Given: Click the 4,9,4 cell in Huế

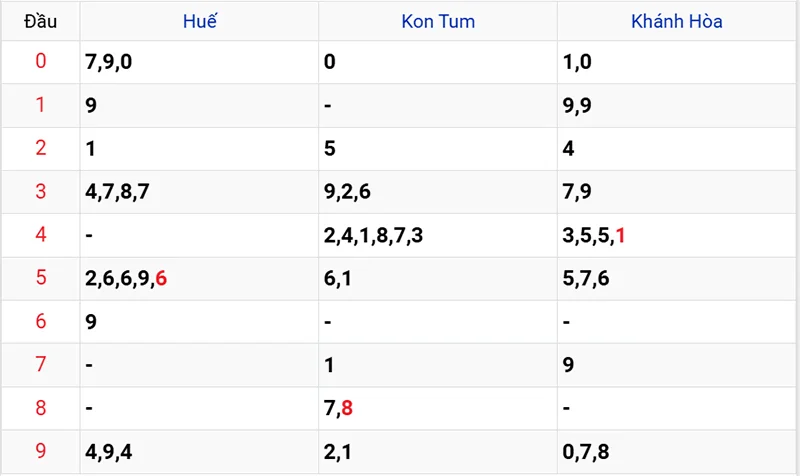Looking at the screenshot, I should point(109,452).
